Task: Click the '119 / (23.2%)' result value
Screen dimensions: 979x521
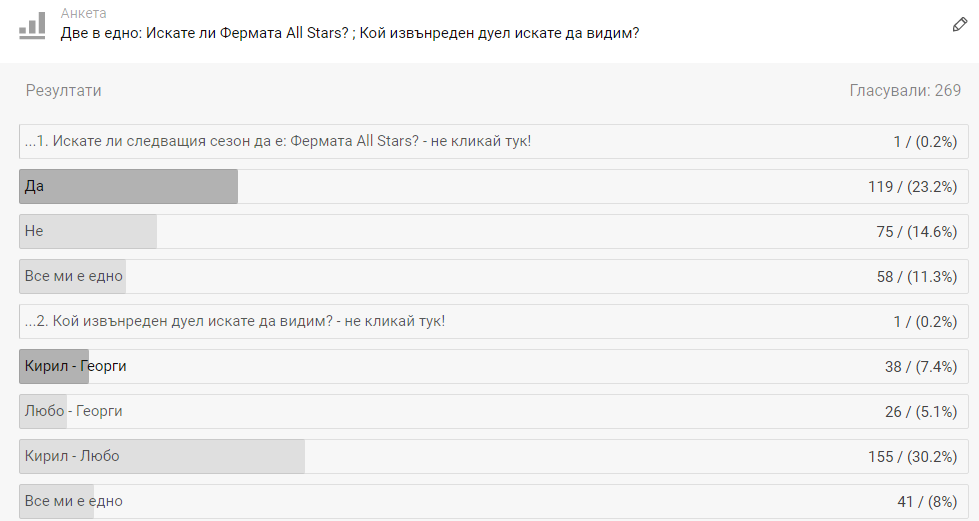Action: (912, 187)
